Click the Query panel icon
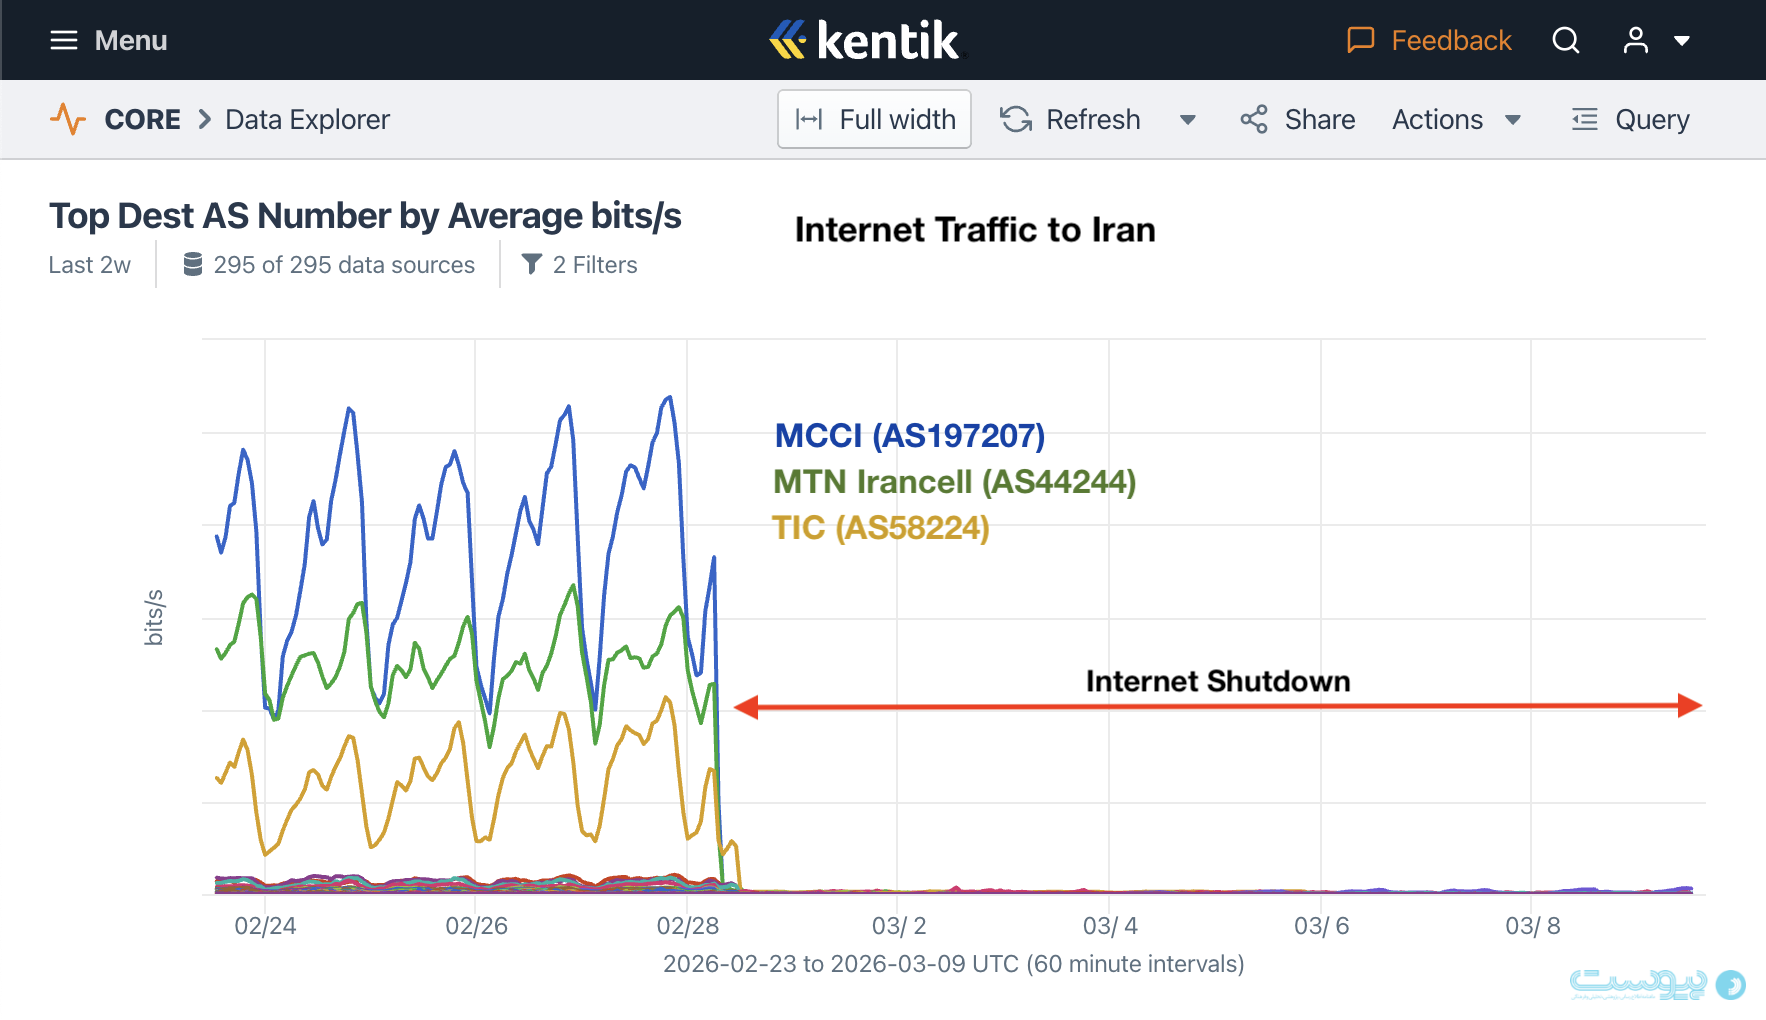This screenshot has height=1020, width=1766. [1585, 119]
